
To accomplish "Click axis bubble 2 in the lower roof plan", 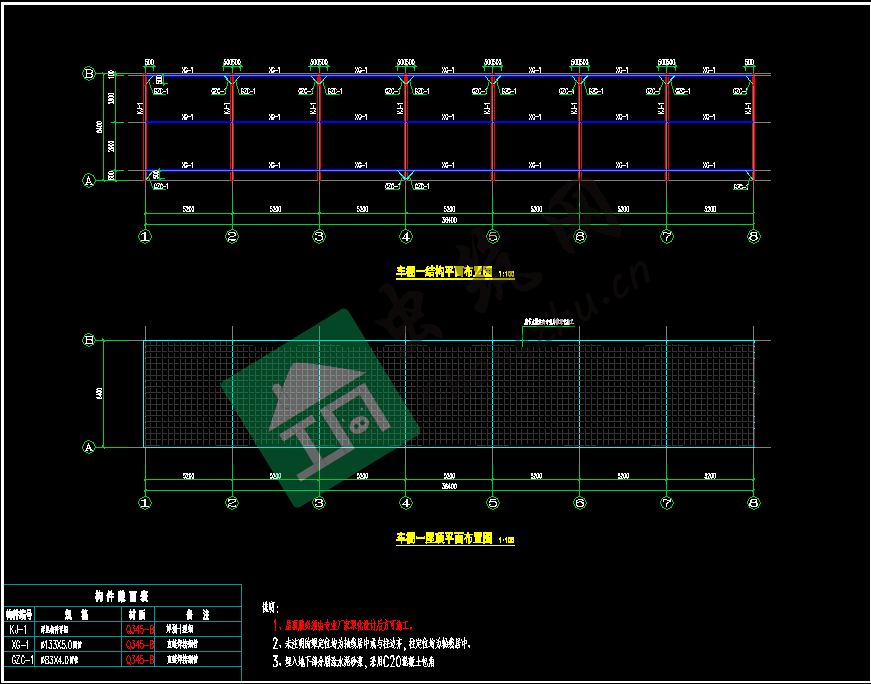I will pyautogui.click(x=232, y=503).
